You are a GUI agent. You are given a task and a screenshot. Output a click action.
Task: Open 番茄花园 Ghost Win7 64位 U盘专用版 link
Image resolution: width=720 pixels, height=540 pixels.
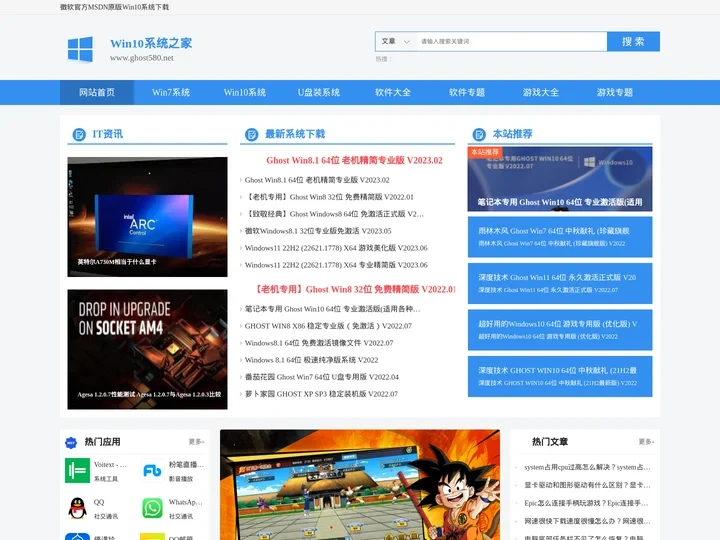(x=322, y=377)
